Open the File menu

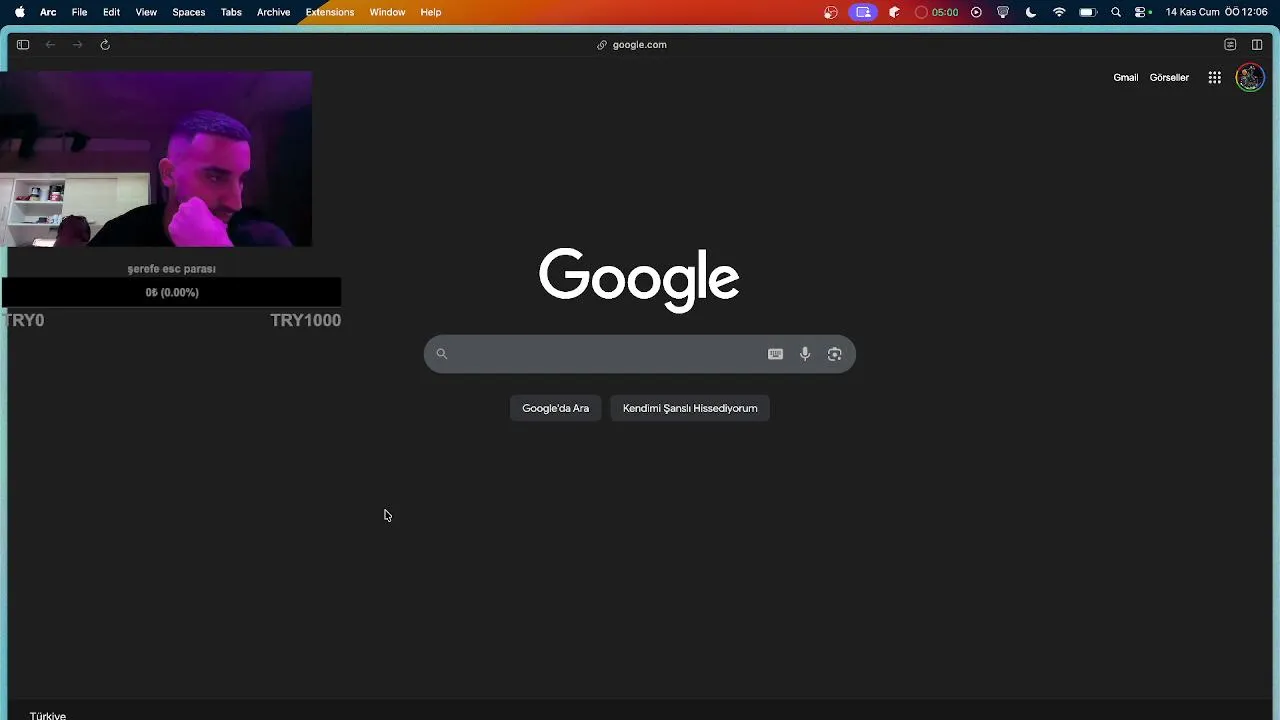(x=79, y=12)
